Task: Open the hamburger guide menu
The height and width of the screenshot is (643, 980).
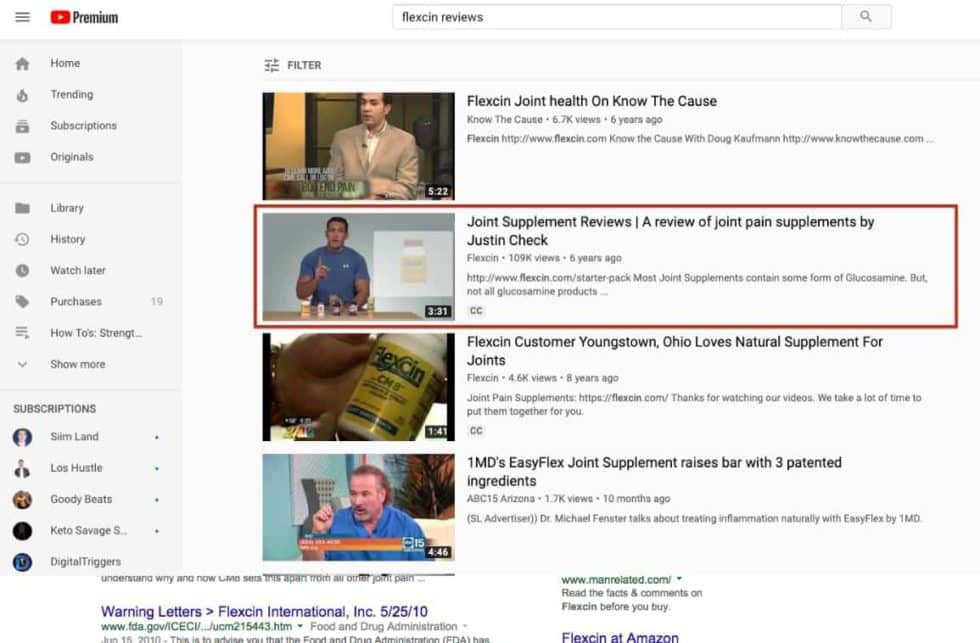Action: pos(22,17)
